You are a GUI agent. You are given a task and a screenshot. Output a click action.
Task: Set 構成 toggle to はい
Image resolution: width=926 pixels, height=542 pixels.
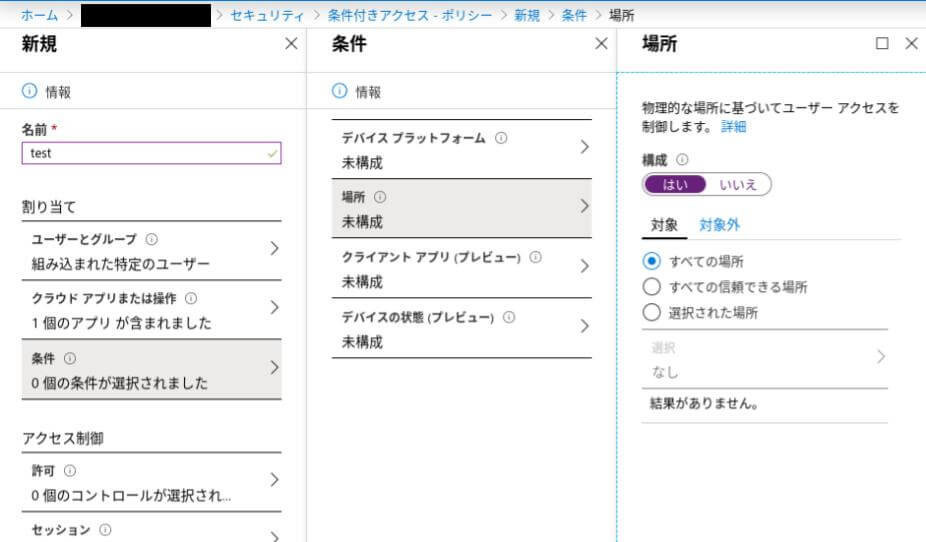coord(675,185)
